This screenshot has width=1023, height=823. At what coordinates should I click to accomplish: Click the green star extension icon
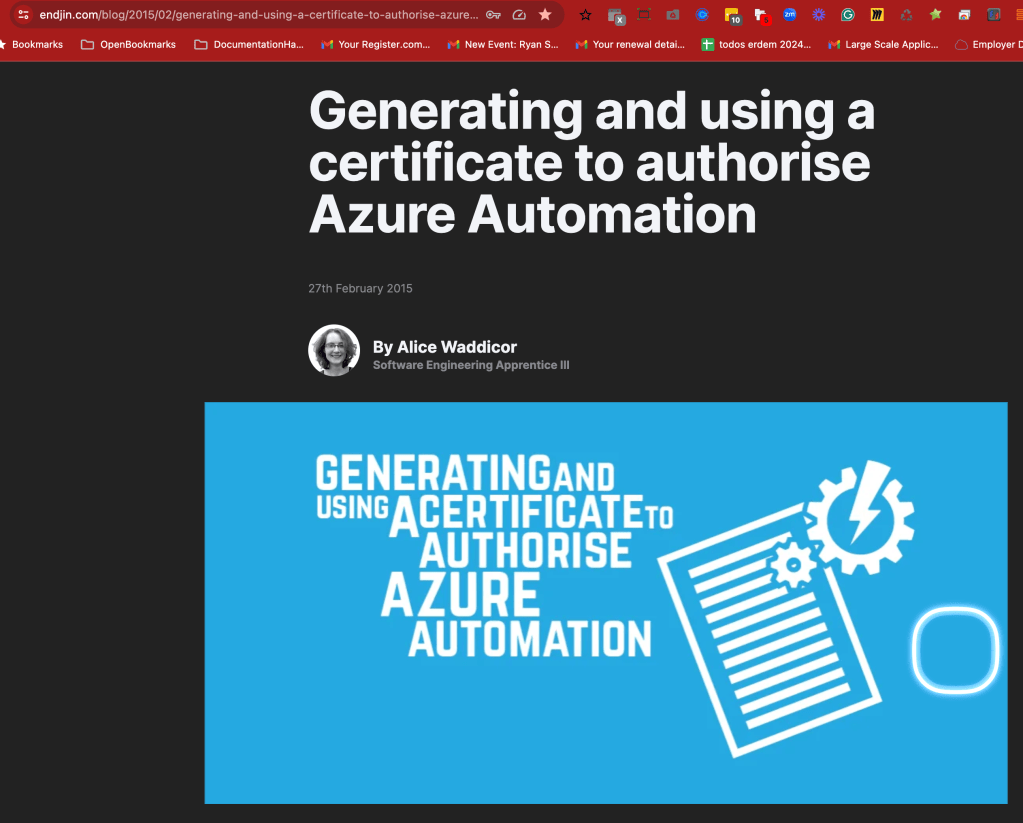936,14
